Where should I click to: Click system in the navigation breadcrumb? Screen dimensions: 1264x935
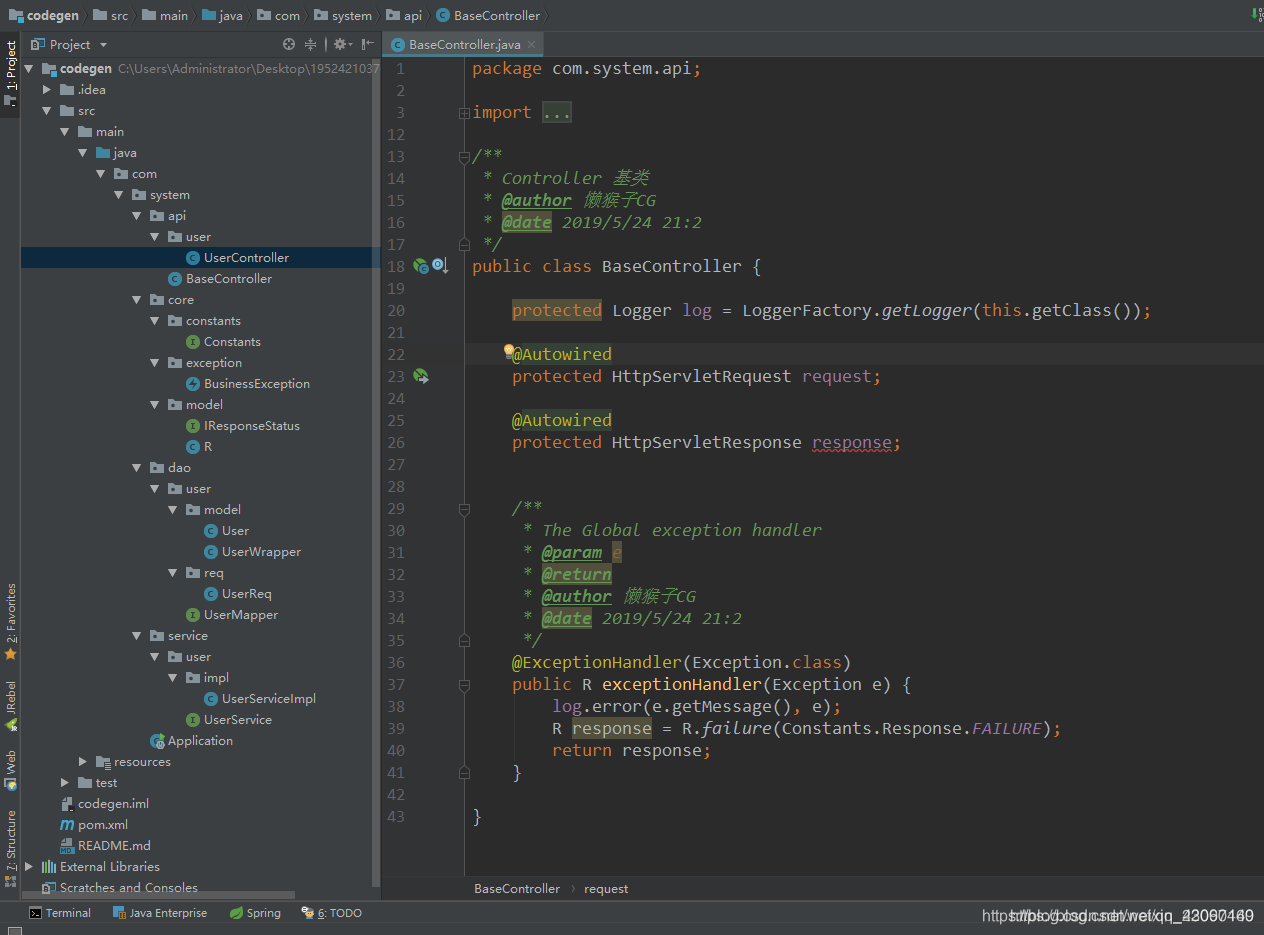(x=343, y=16)
